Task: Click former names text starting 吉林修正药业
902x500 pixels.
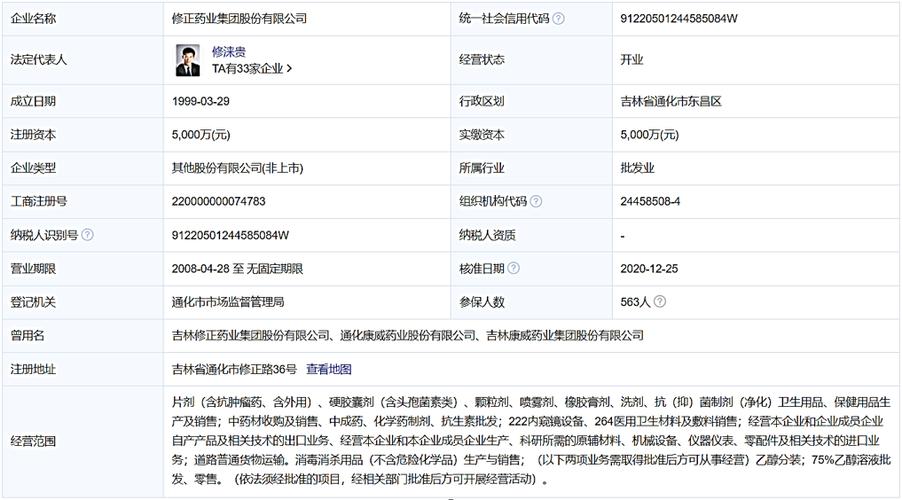Action: 407,335
